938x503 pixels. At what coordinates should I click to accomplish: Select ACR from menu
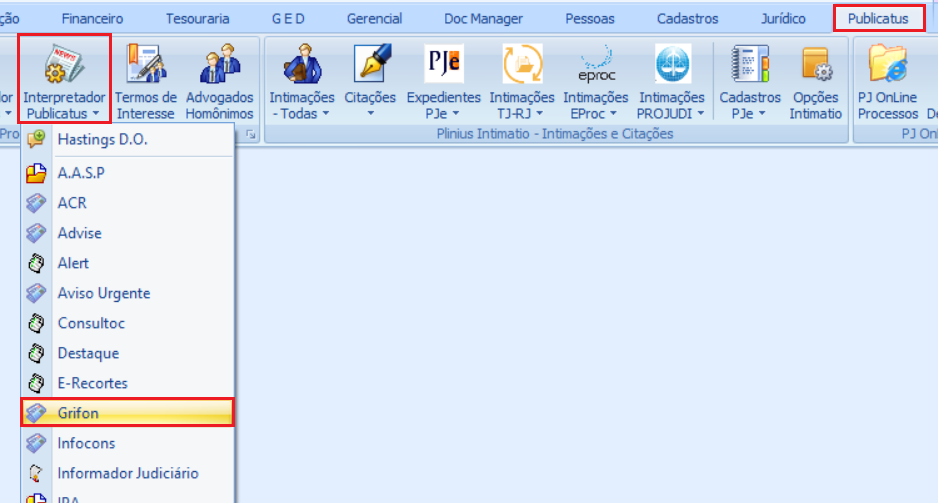pyautogui.click(x=127, y=203)
